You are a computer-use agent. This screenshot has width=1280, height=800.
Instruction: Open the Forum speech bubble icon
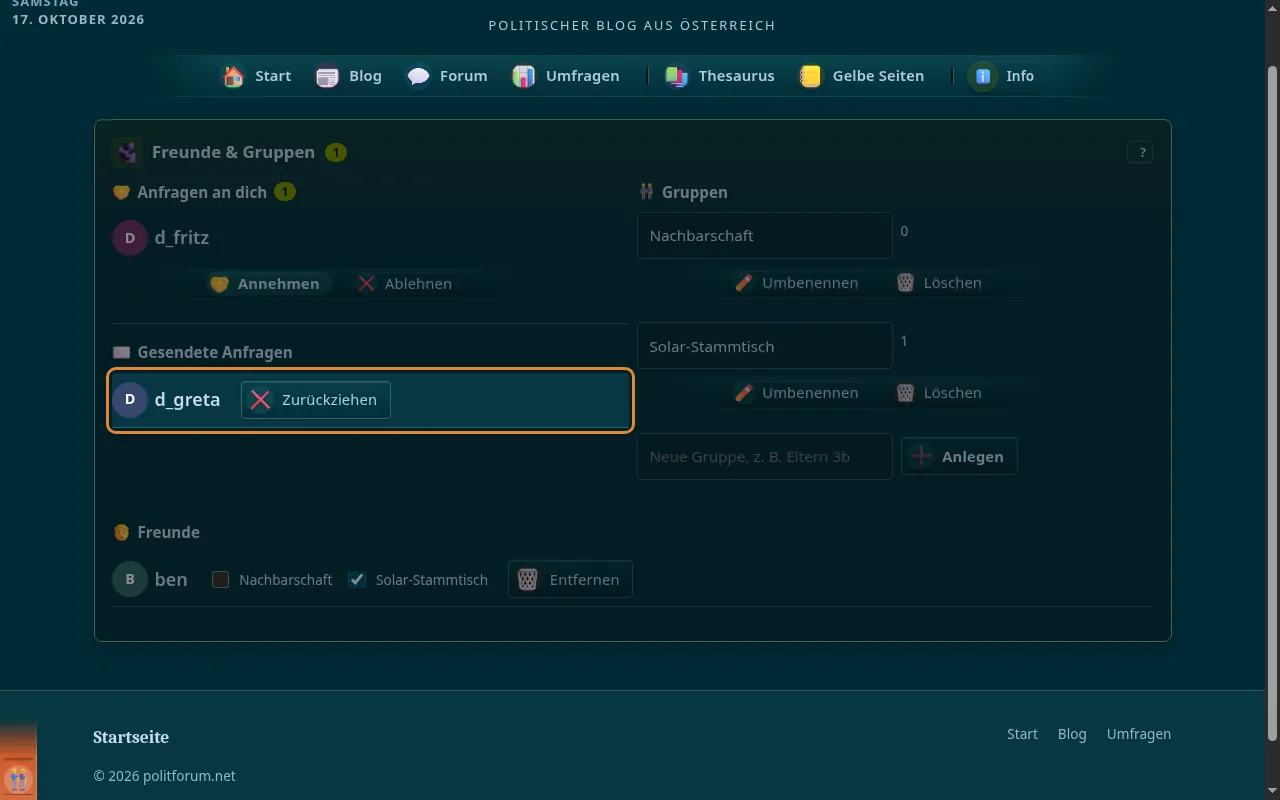(x=418, y=76)
